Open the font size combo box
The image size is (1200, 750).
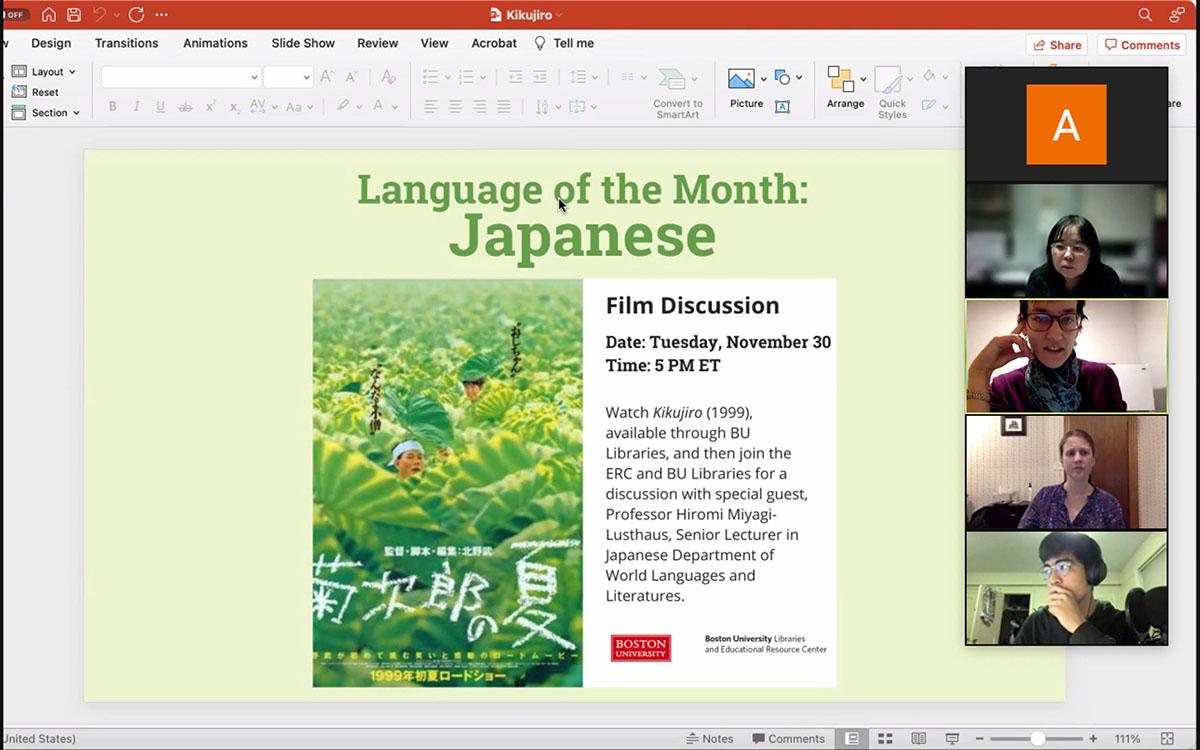coord(288,77)
